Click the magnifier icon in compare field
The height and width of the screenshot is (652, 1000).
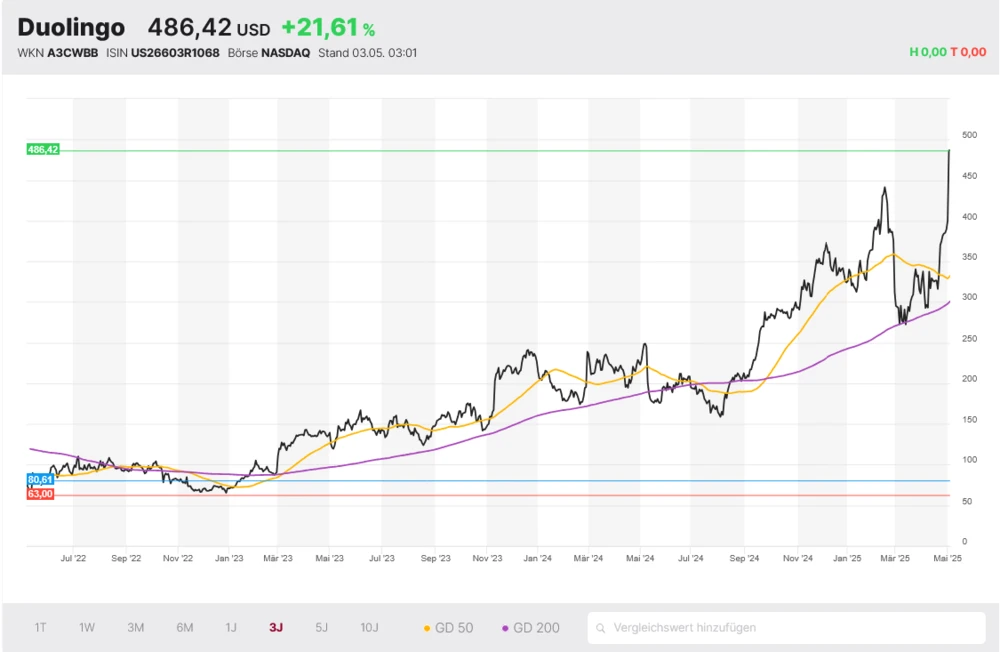point(601,628)
